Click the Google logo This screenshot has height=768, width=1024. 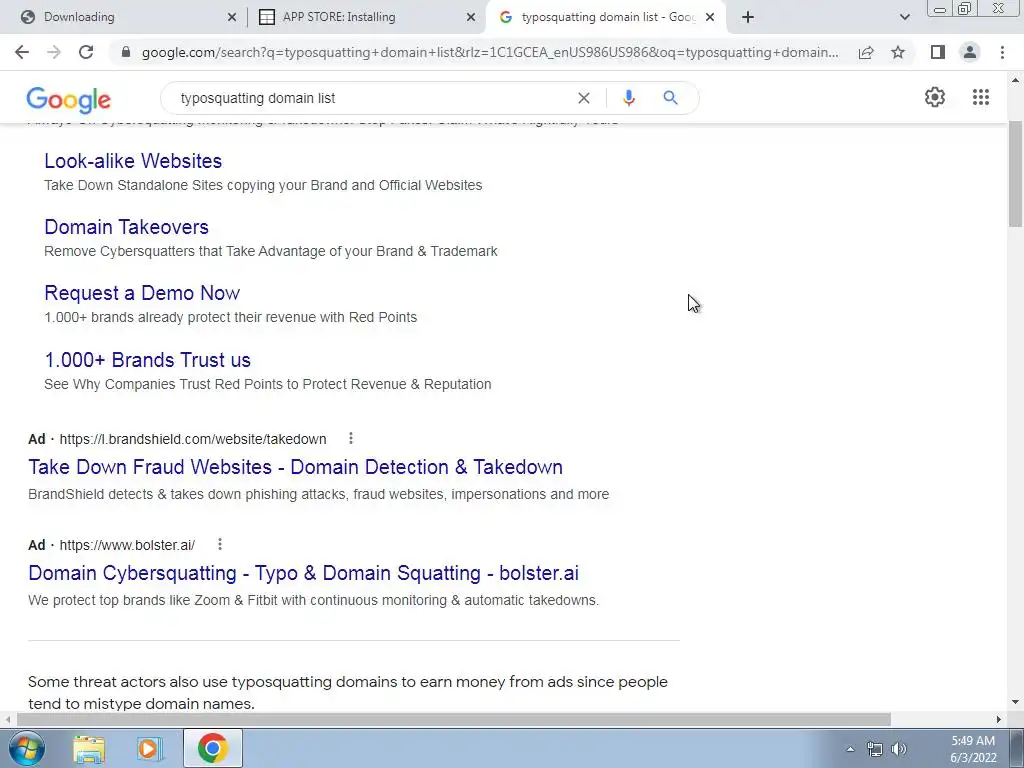point(69,100)
